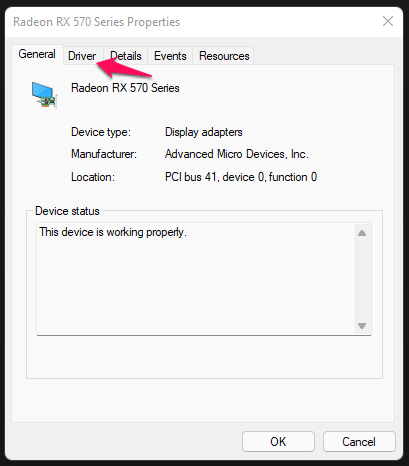Click the display adapter card icon

(44, 95)
